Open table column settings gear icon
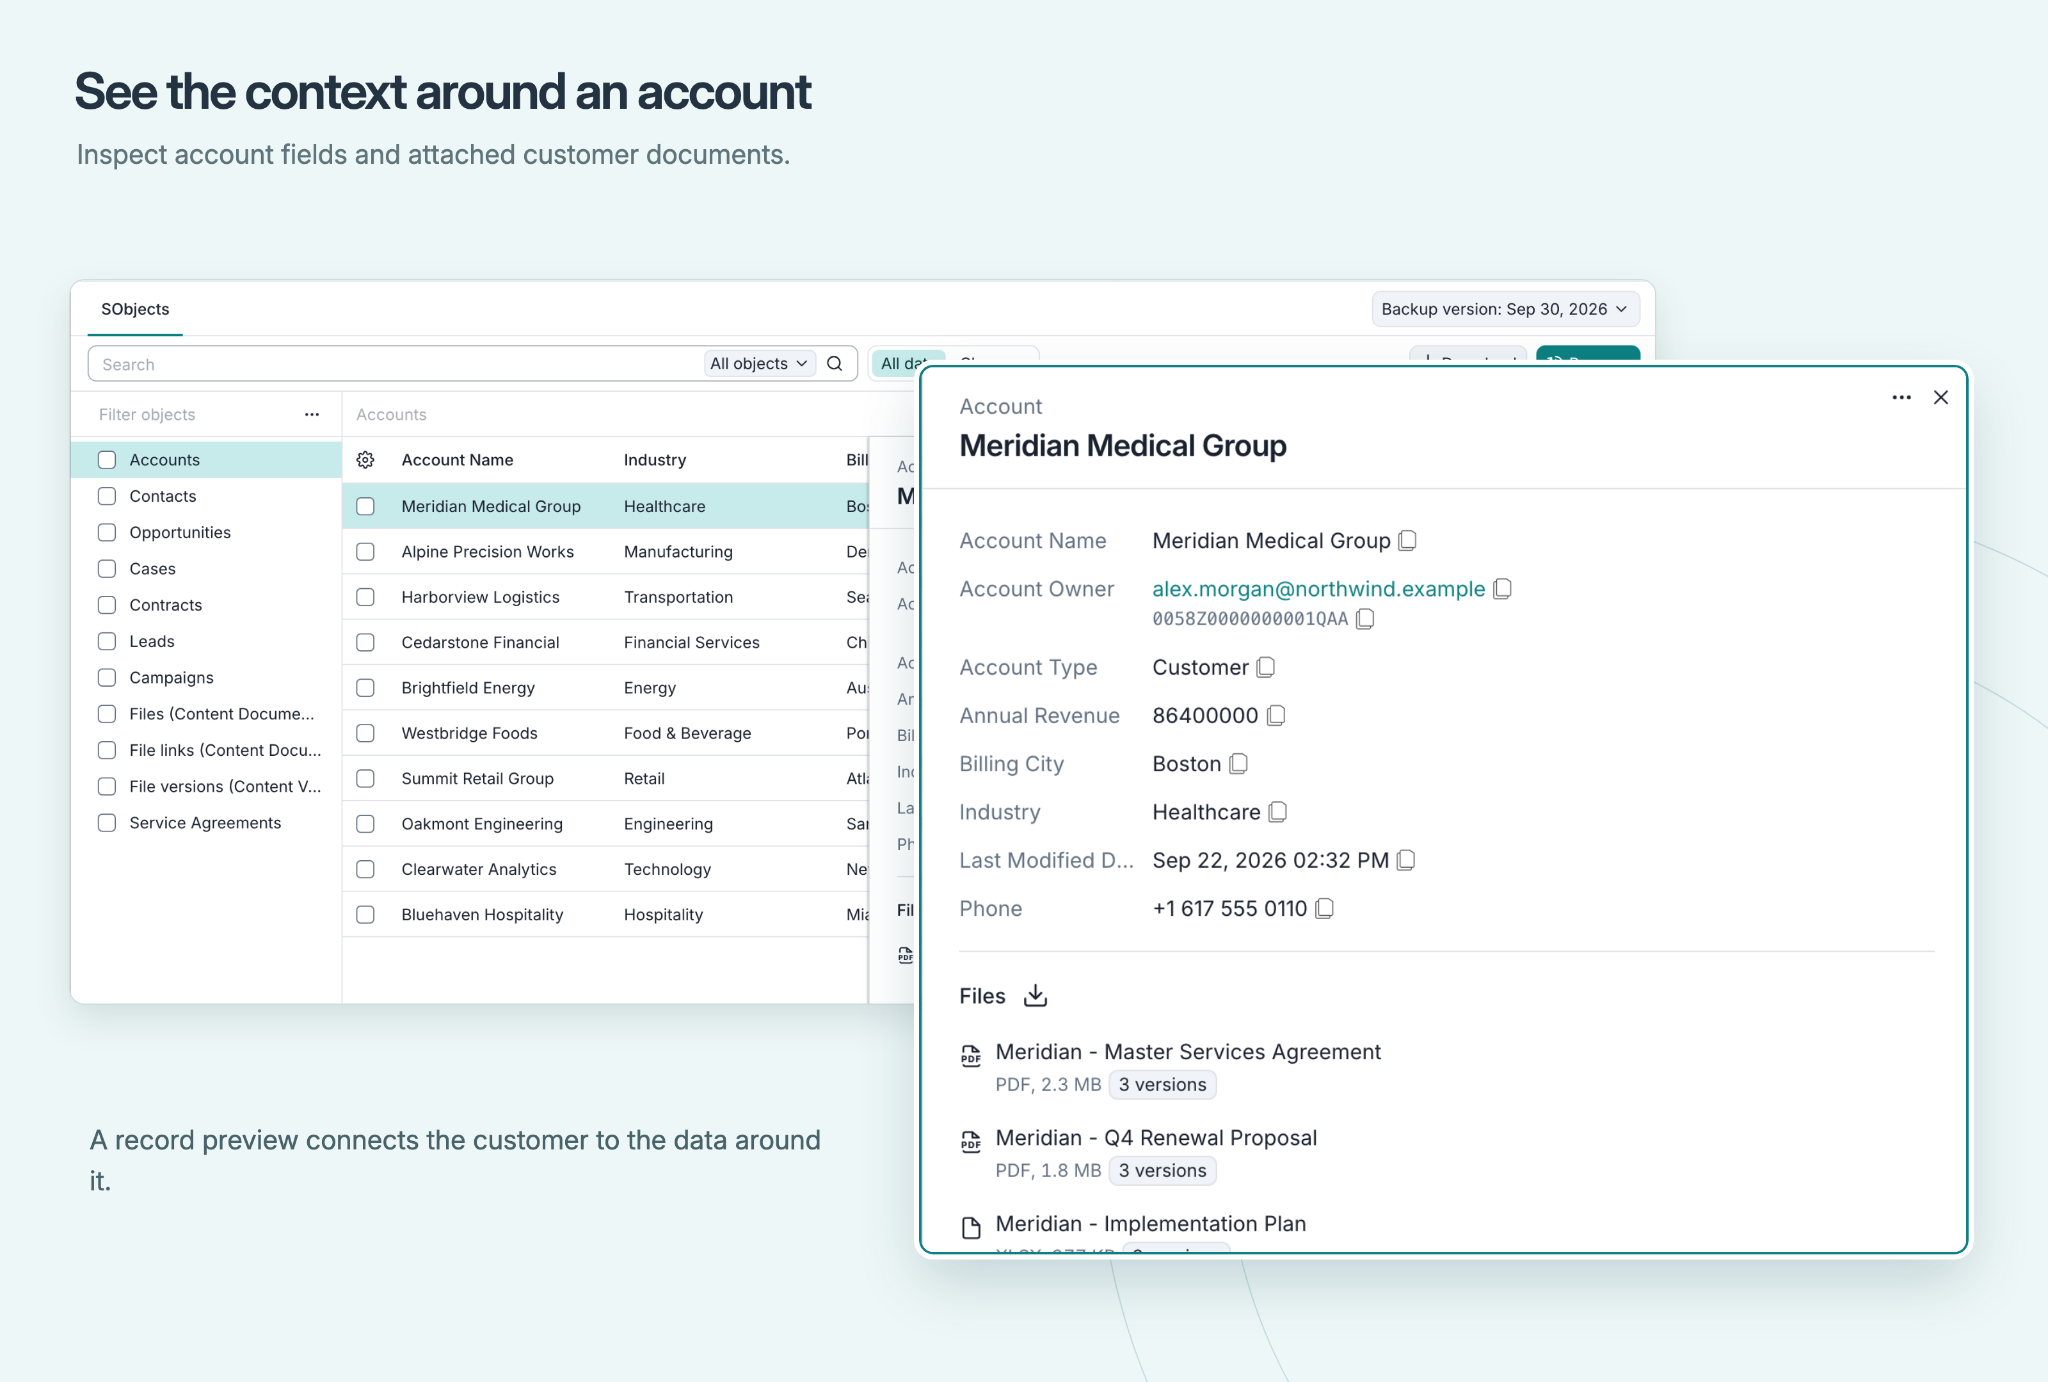This screenshot has height=1382, width=2048. coord(365,460)
